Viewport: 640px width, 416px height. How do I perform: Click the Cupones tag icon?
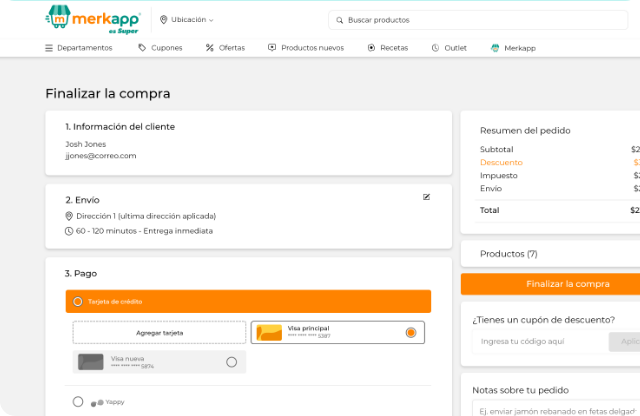coord(142,48)
